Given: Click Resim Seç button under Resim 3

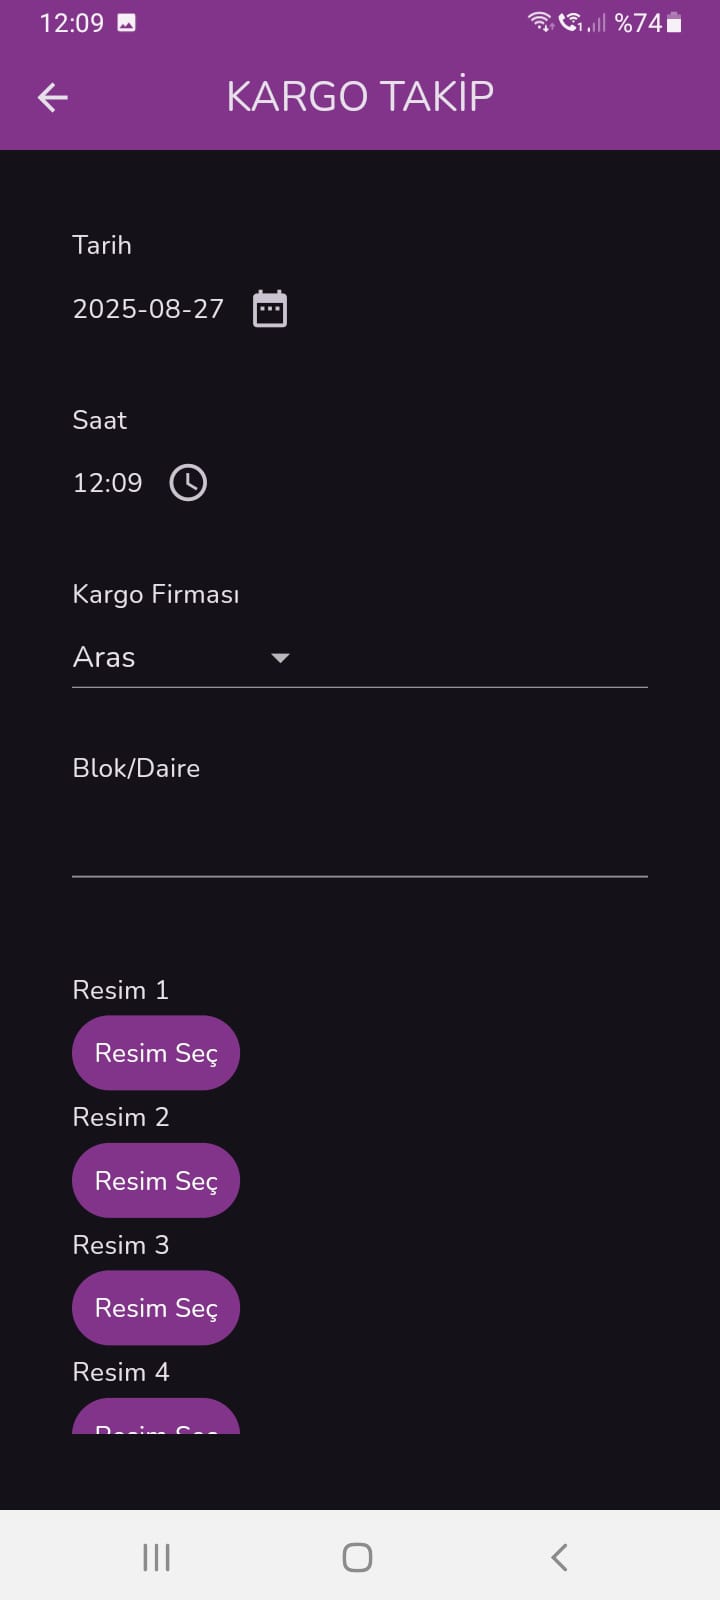Looking at the screenshot, I should click(156, 1308).
